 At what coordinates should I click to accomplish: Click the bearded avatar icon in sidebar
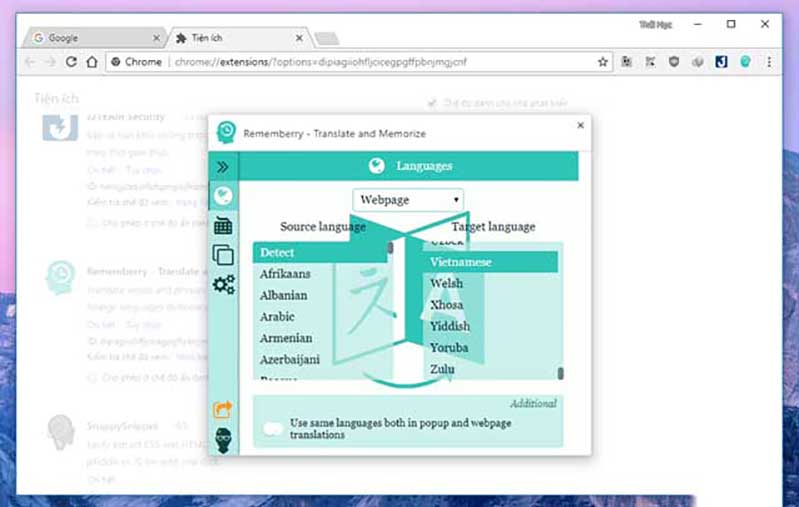pos(223,440)
